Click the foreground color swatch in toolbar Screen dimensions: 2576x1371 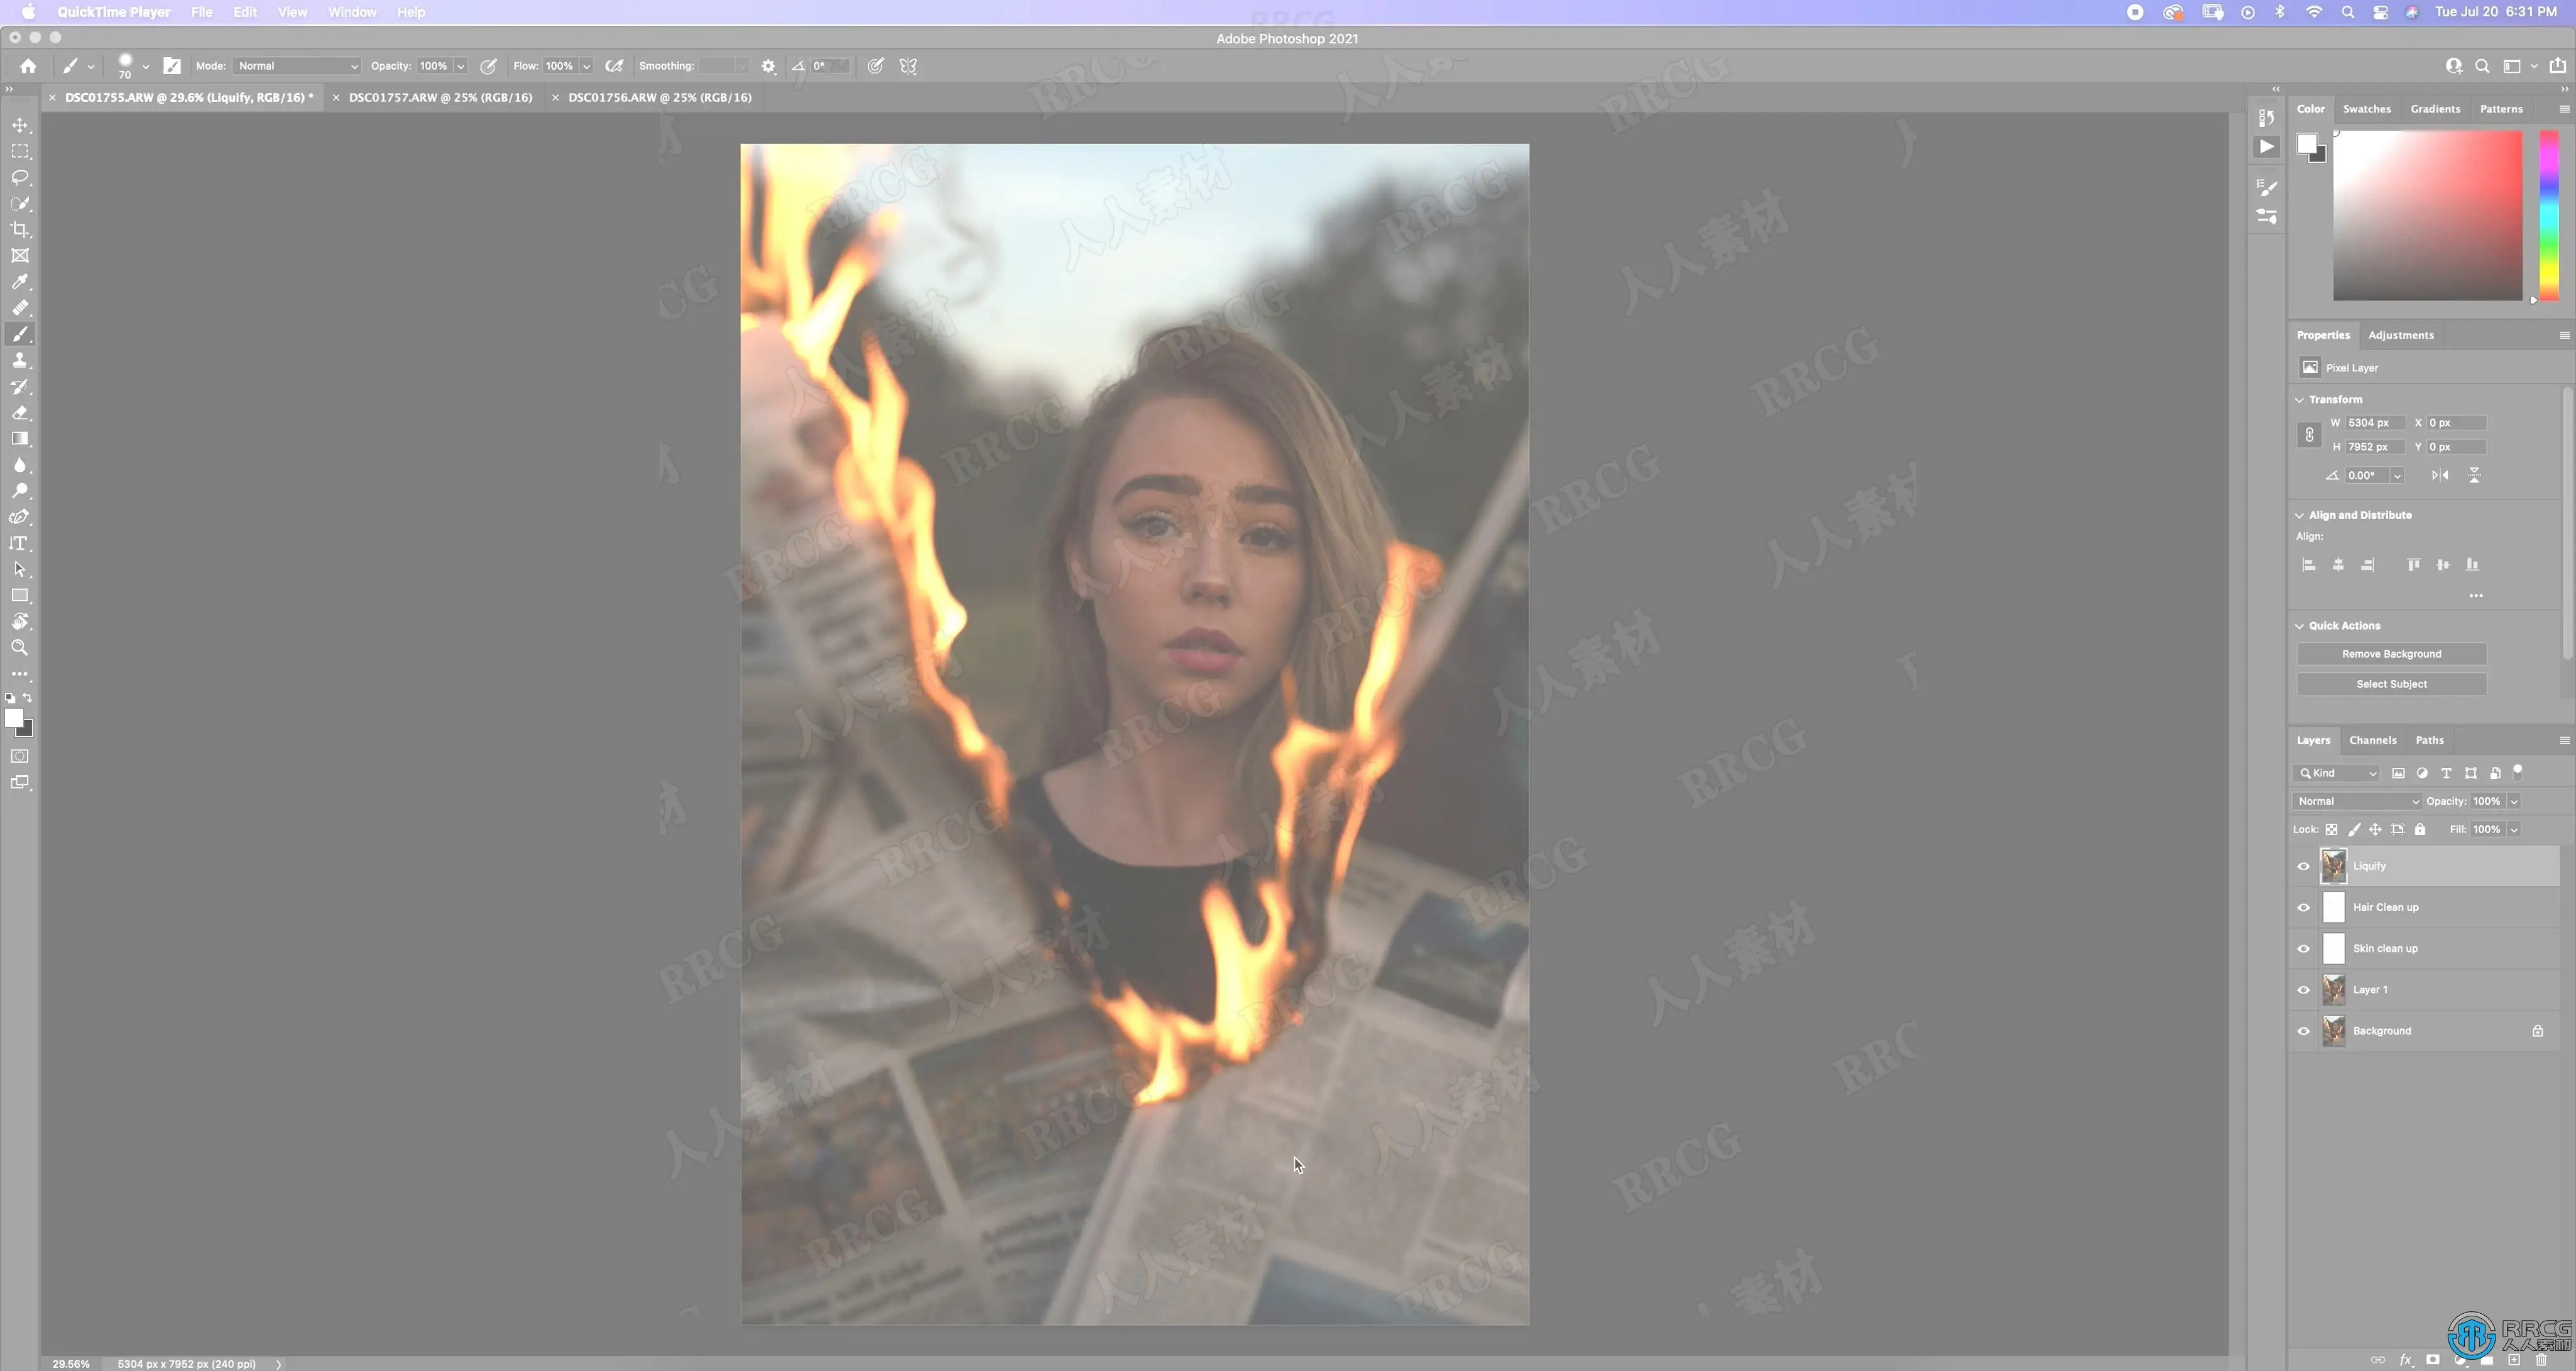pos(13,718)
